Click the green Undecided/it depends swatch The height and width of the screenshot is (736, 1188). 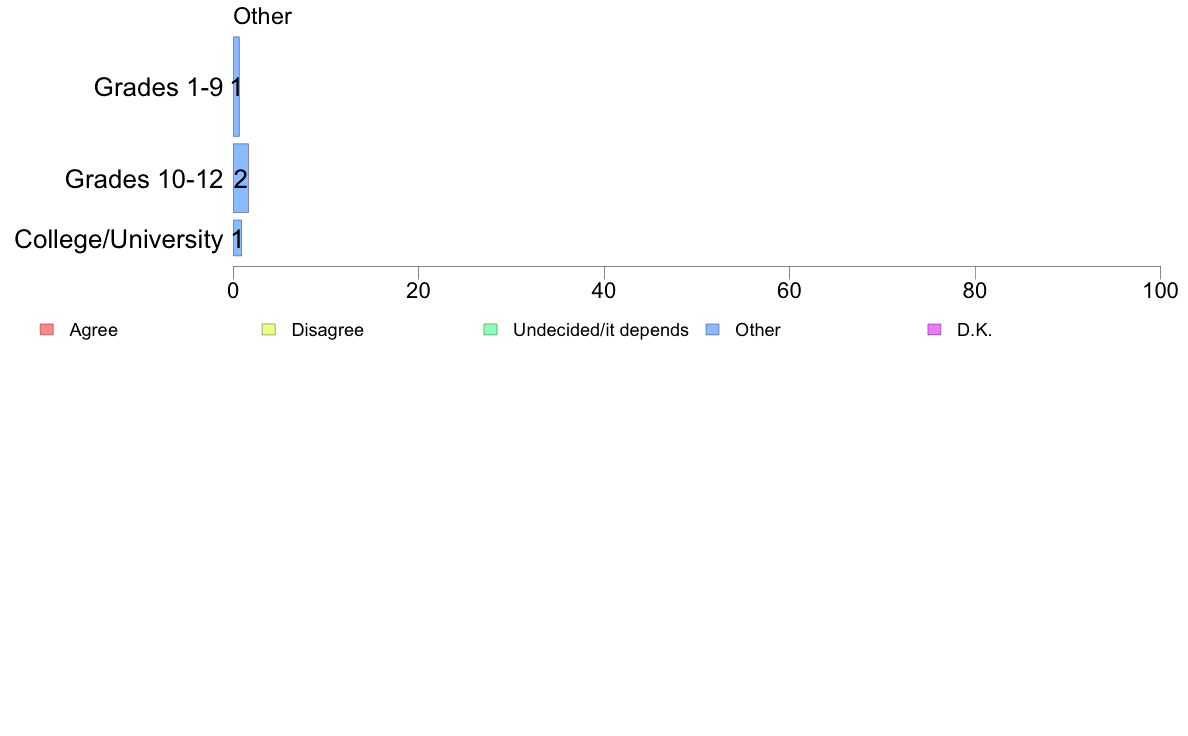click(x=491, y=330)
